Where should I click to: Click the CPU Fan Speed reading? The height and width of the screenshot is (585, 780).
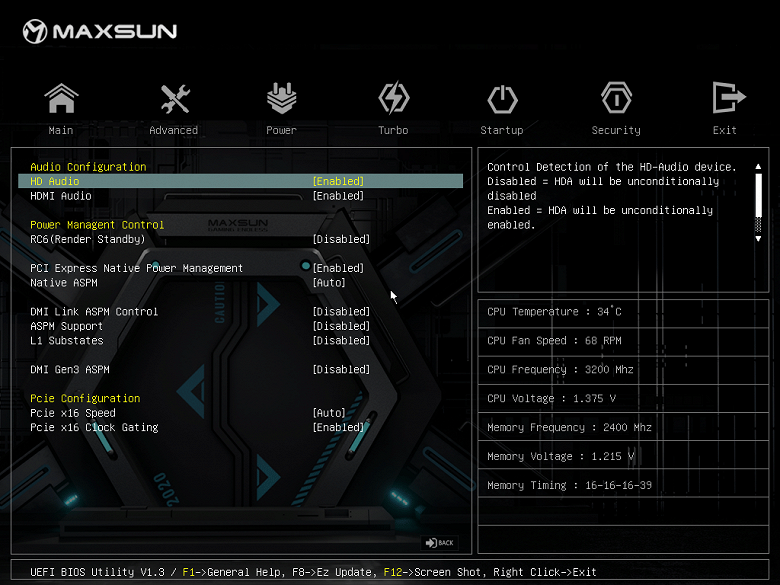[x=554, y=341]
